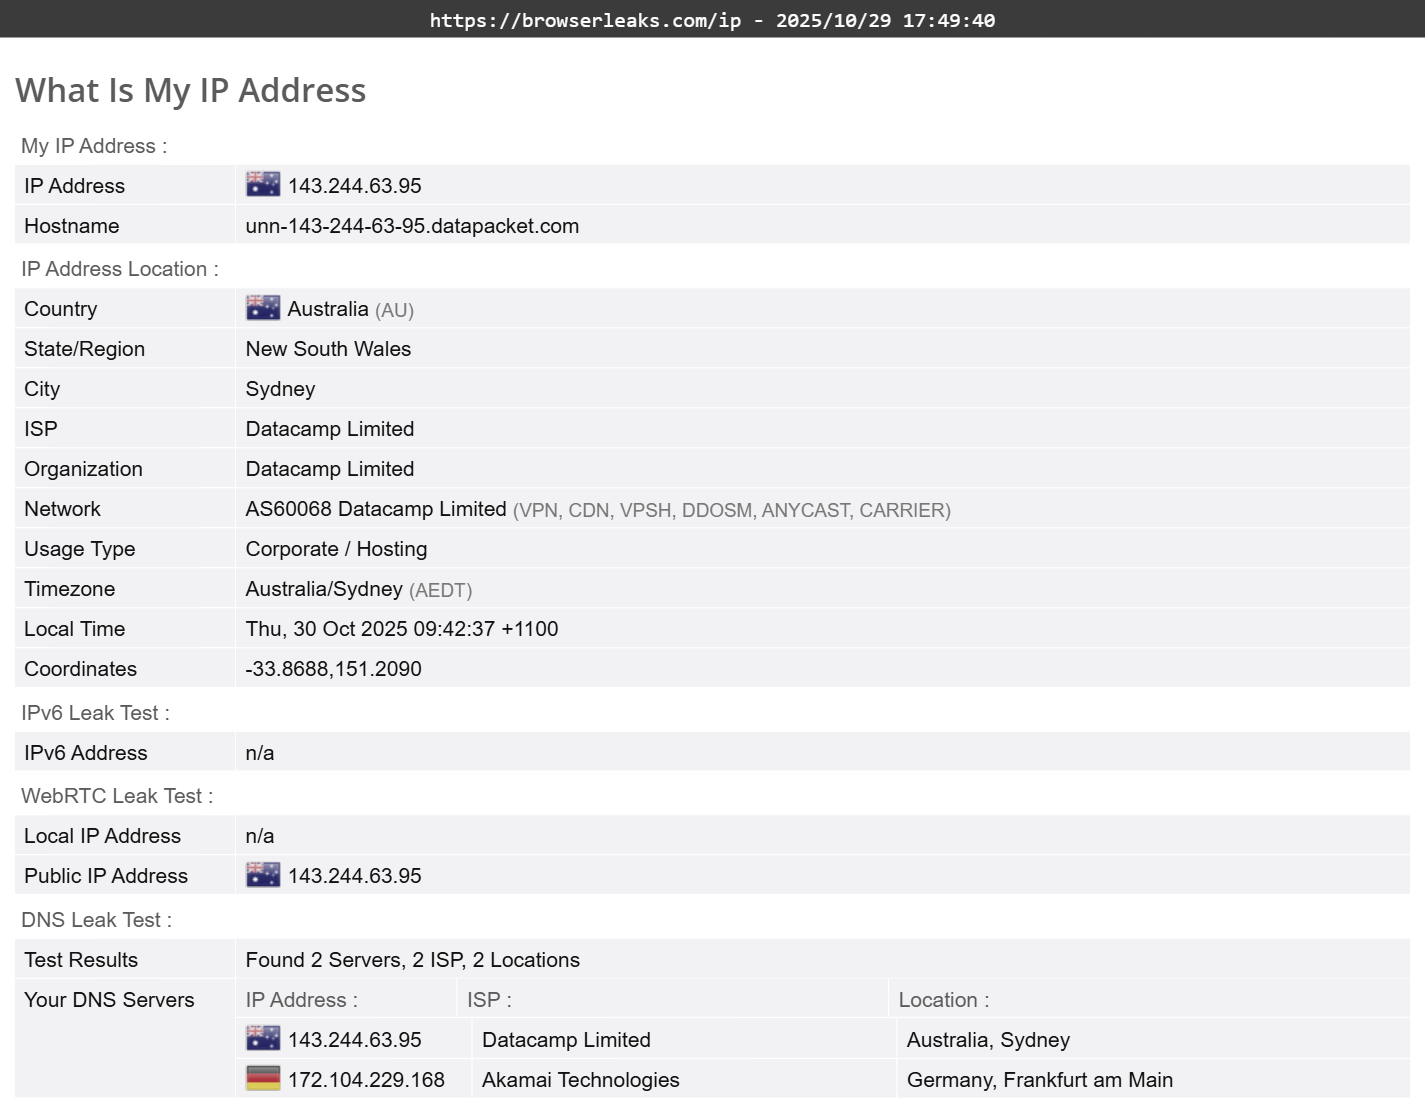
Task: Click the Australia country flag near the AU label
Action: 262,307
